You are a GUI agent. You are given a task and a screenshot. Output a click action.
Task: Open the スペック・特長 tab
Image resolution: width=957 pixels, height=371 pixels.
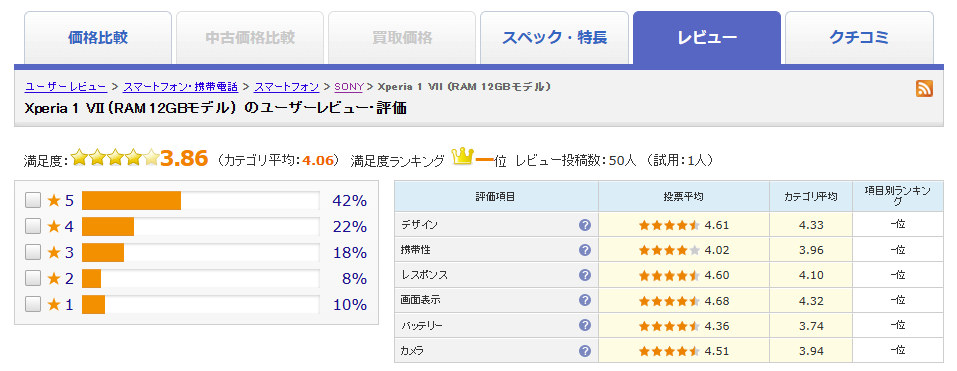554,38
